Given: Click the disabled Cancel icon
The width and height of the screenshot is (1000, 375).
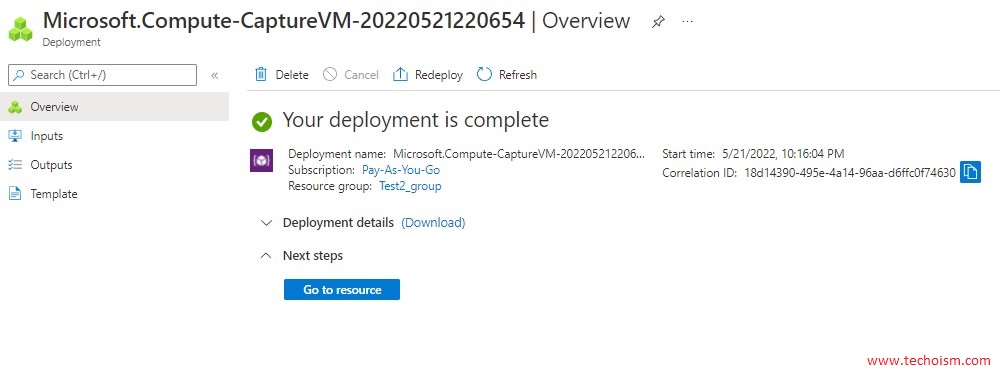Looking at the screenshot, I should click(330, 75).
